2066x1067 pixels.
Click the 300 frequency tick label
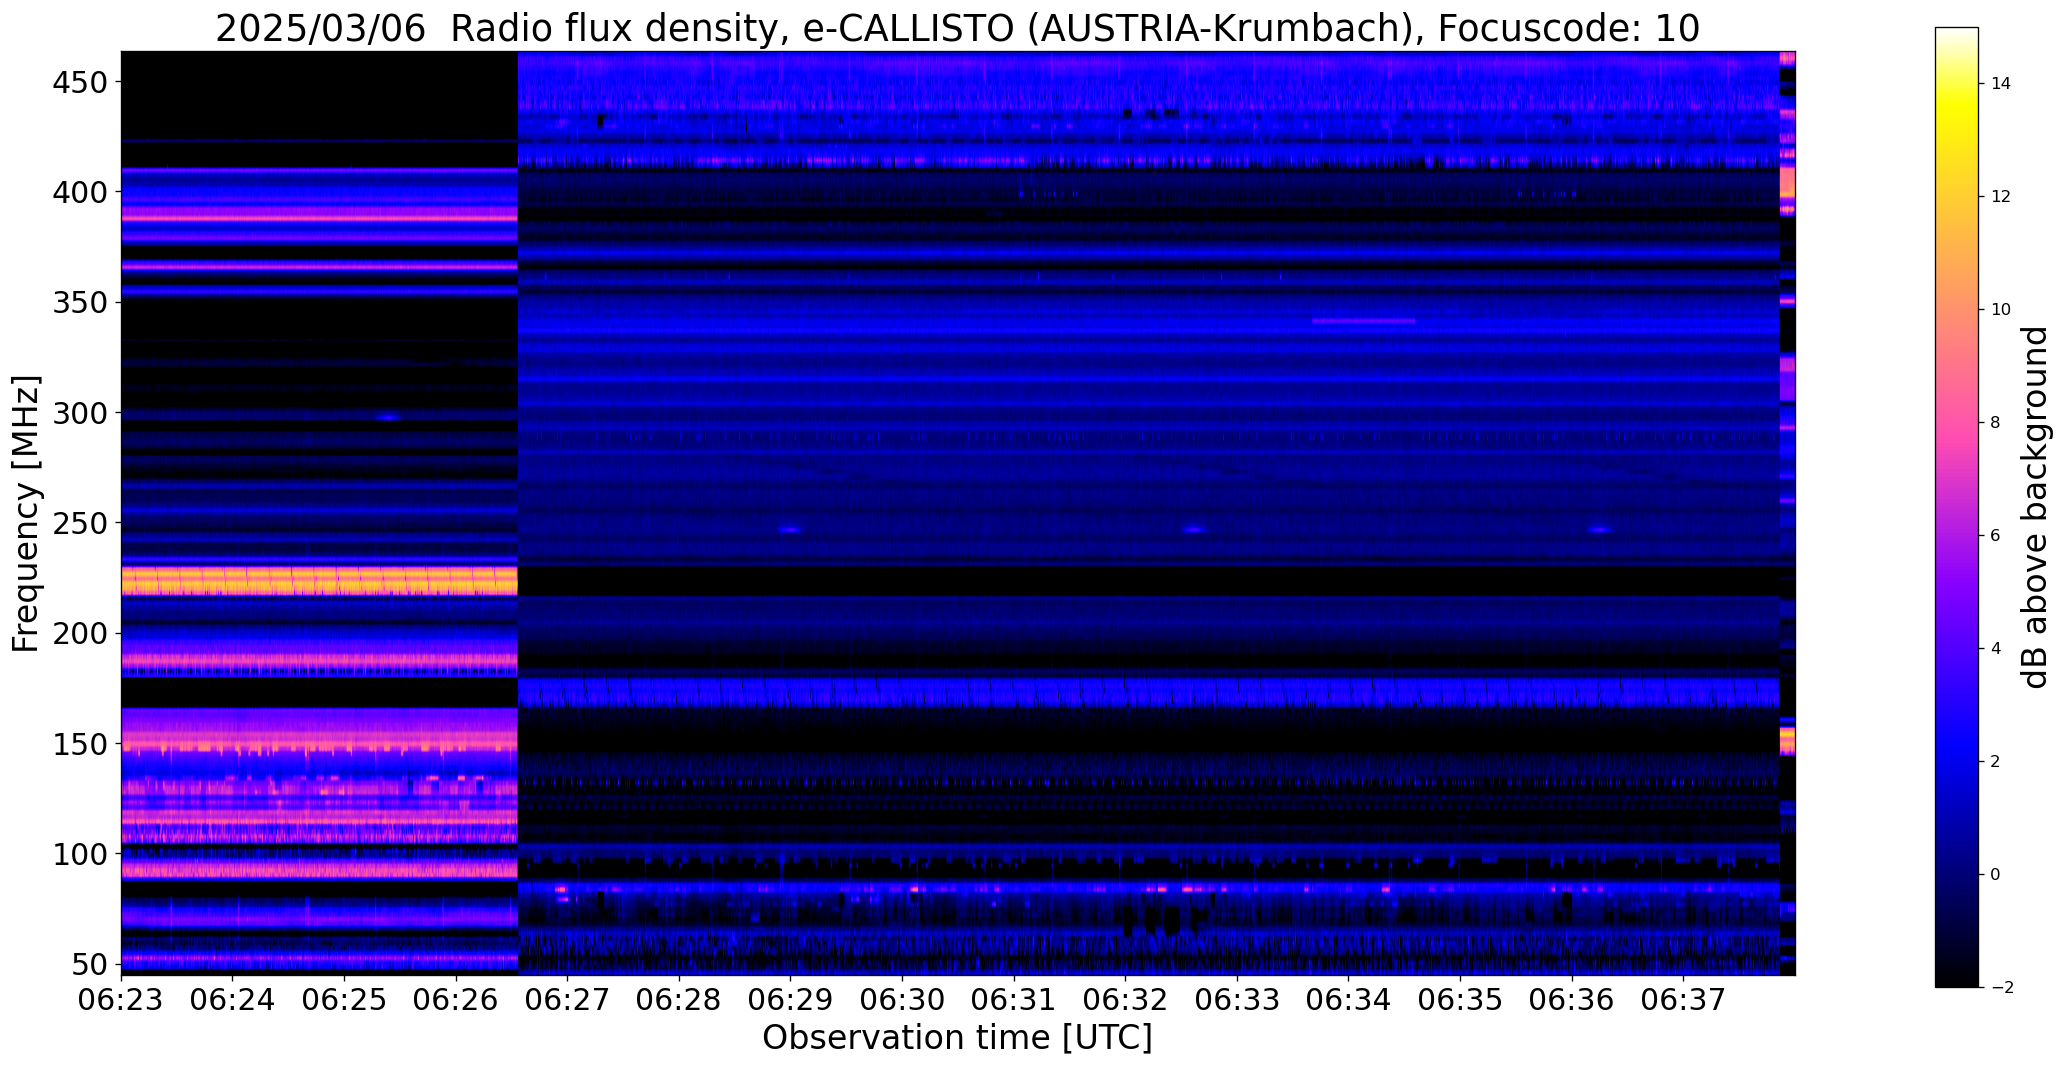coord(81,412)
